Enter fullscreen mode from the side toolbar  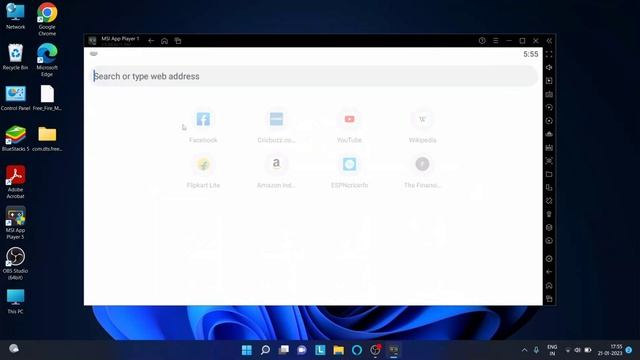549,54
